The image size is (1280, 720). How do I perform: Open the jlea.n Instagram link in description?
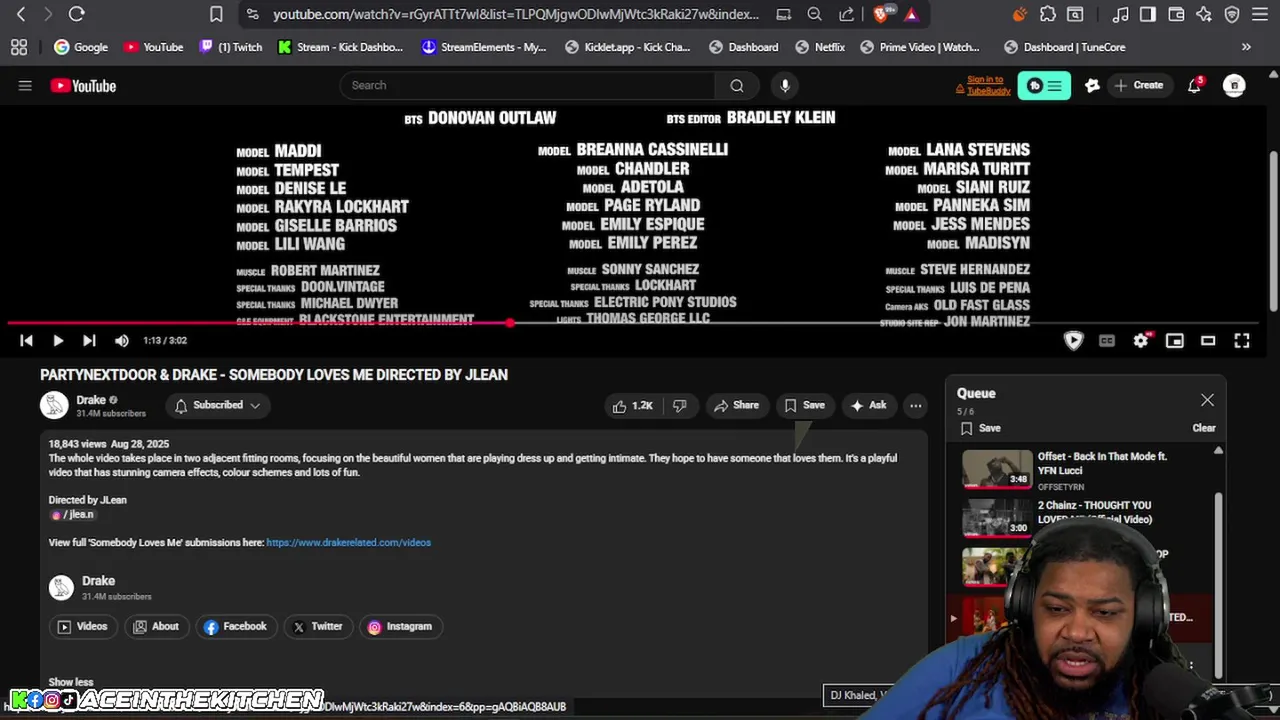[x=72, y=514]
